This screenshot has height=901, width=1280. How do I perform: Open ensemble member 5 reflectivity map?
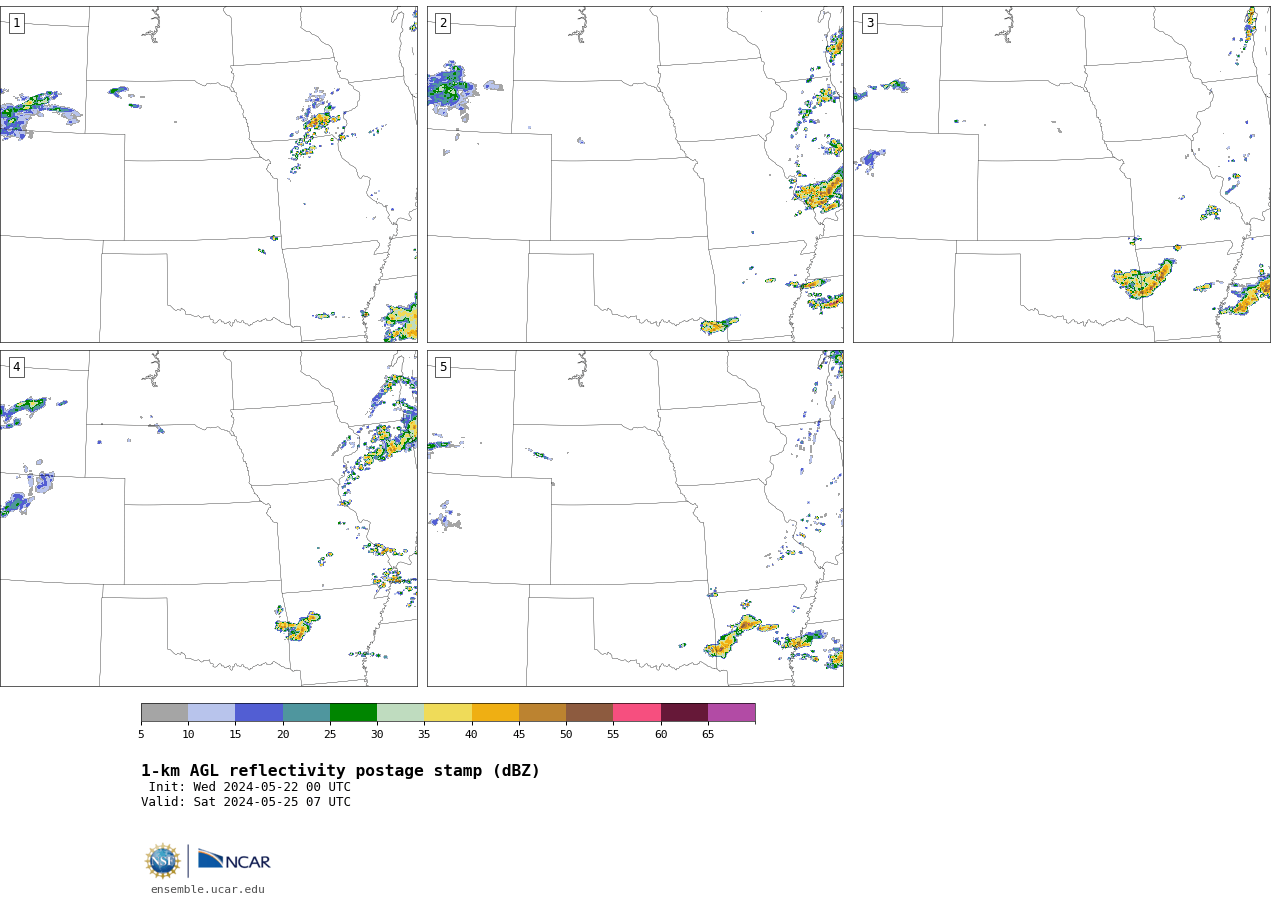(x=635, y=518)
